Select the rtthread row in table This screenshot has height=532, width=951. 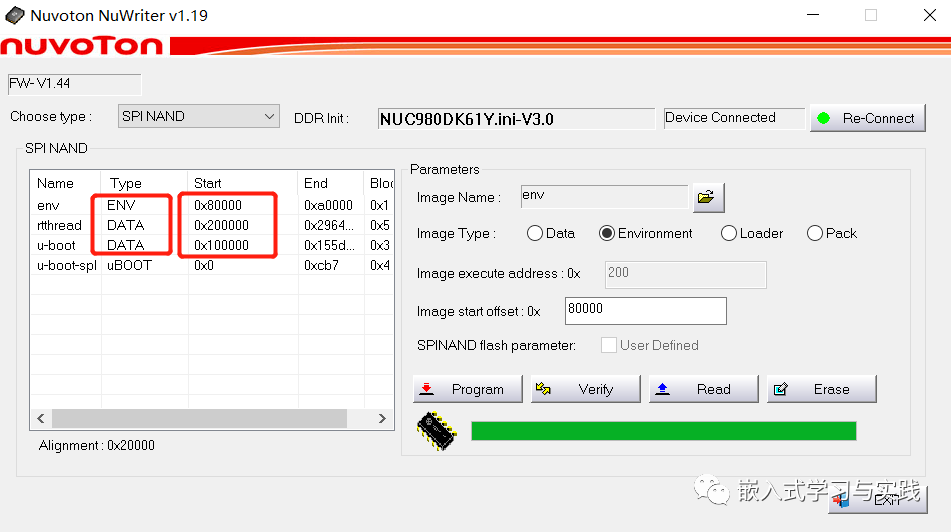tap(212, 225)
